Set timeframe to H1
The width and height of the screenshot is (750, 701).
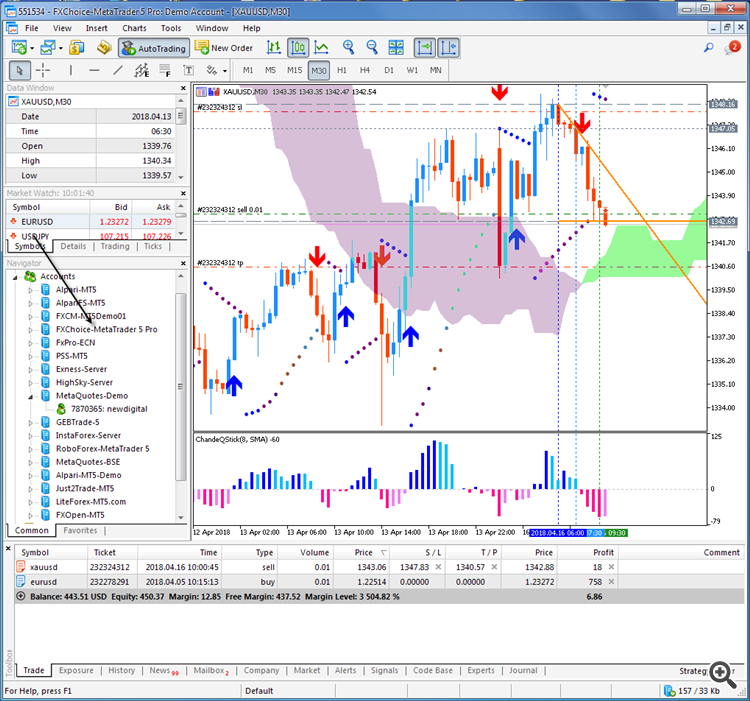coord(342,70)
